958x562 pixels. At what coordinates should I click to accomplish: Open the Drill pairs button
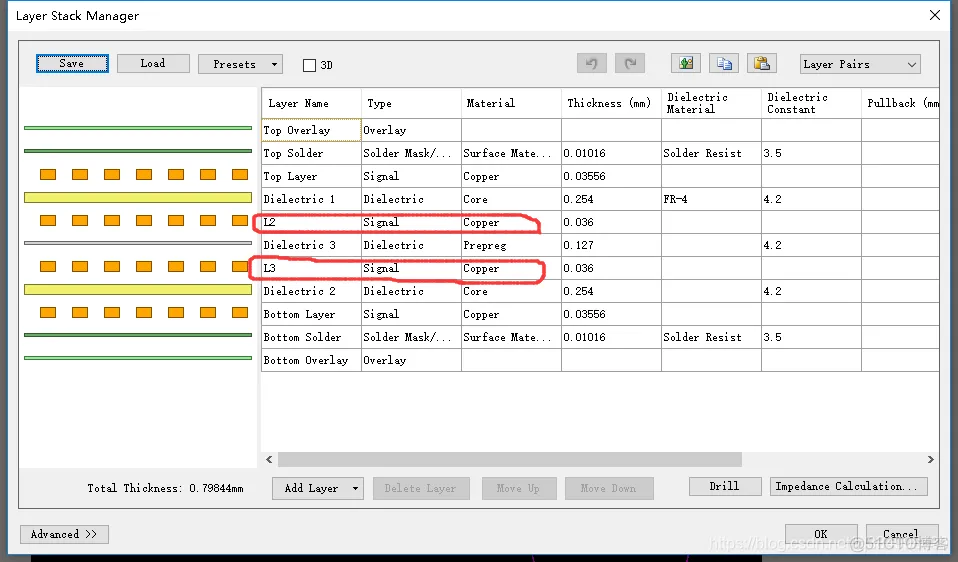[725, 486]
